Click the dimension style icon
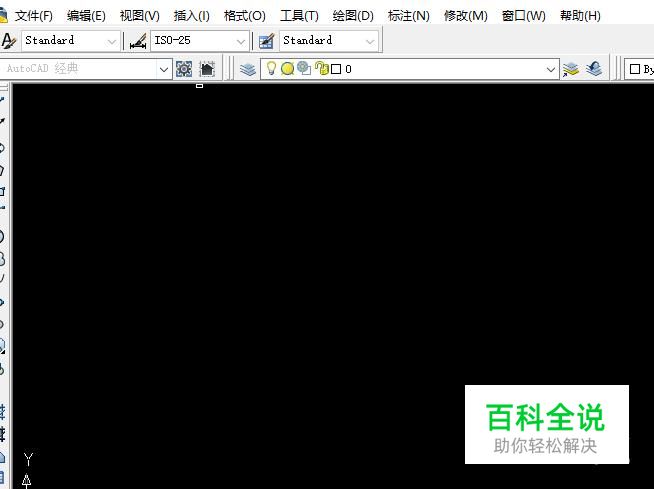The image size is (654, 489). pyautogui.click(x=138, y=41)
